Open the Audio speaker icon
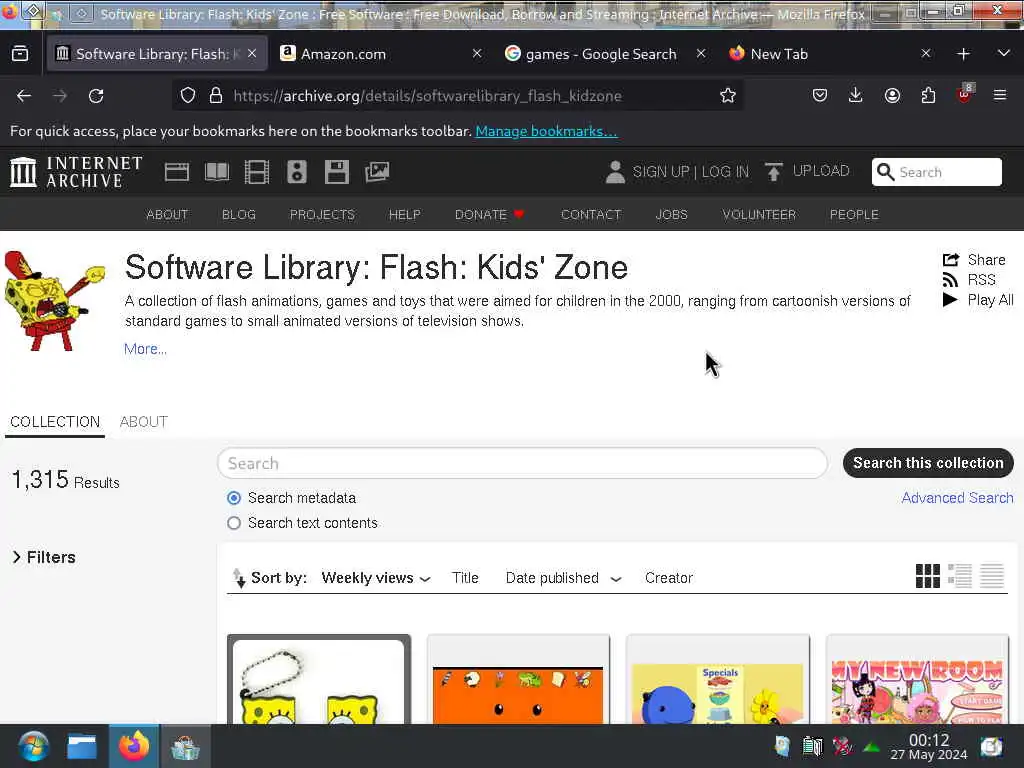 (296, 172)
